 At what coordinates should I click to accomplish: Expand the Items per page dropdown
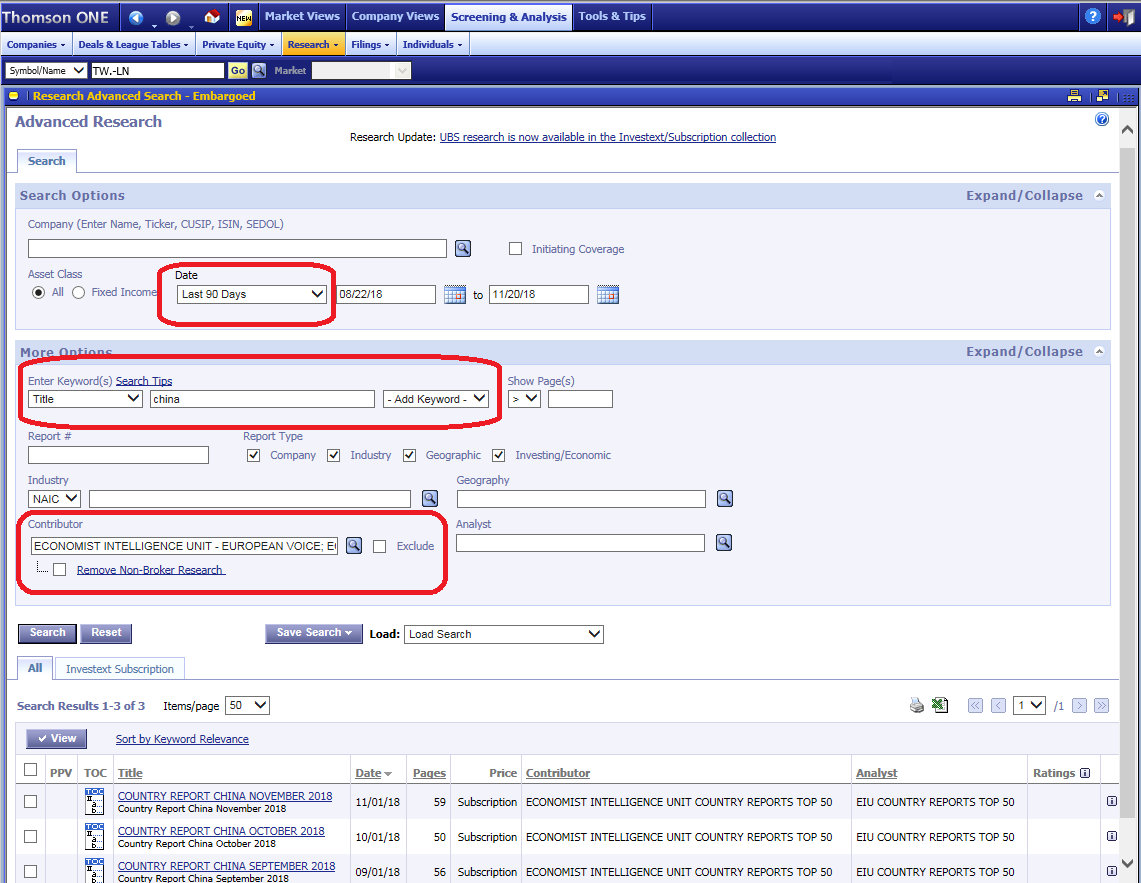[x=247, y=705]
